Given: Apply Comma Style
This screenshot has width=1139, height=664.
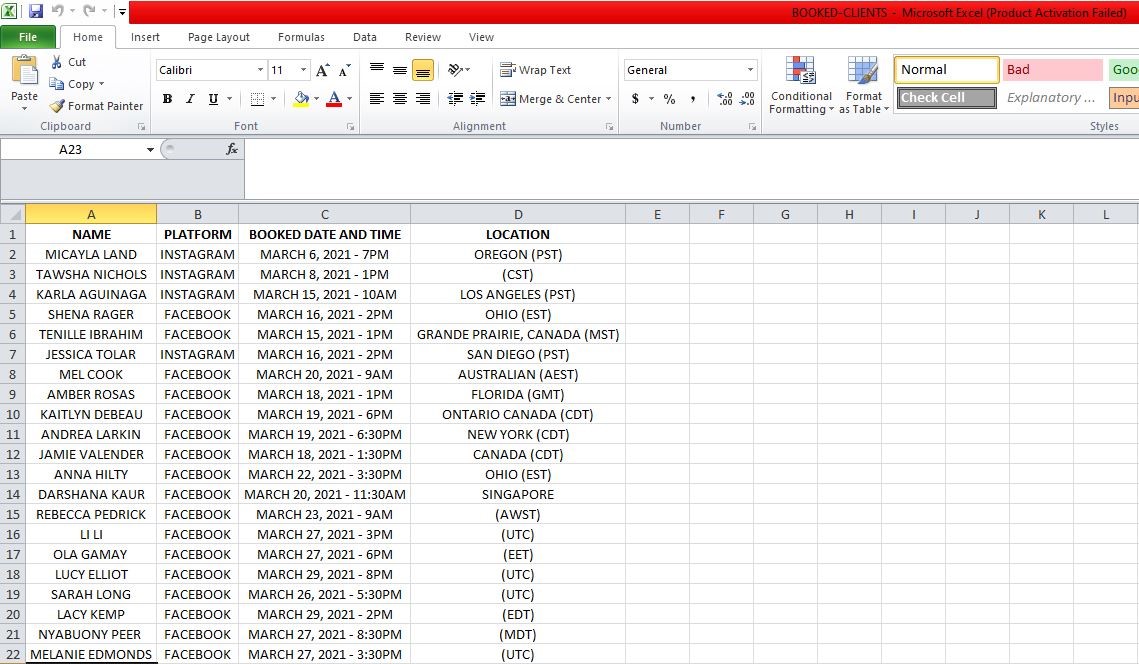Looking at the screenshot, I should coord(692,99).
